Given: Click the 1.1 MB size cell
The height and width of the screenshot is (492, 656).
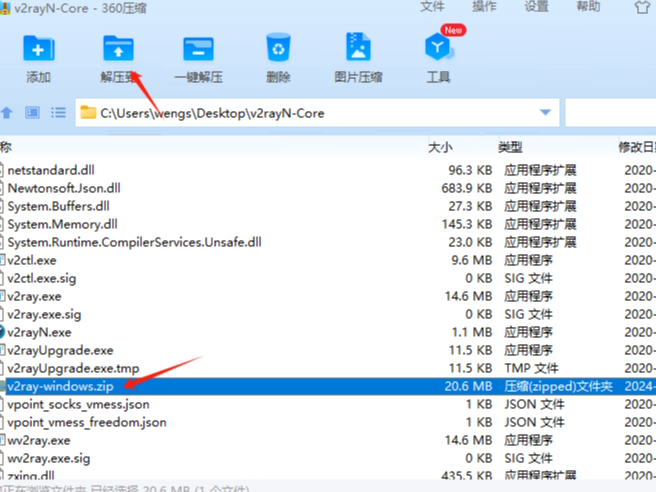Looking at the screenshot, I should click(x=472, y=332).
